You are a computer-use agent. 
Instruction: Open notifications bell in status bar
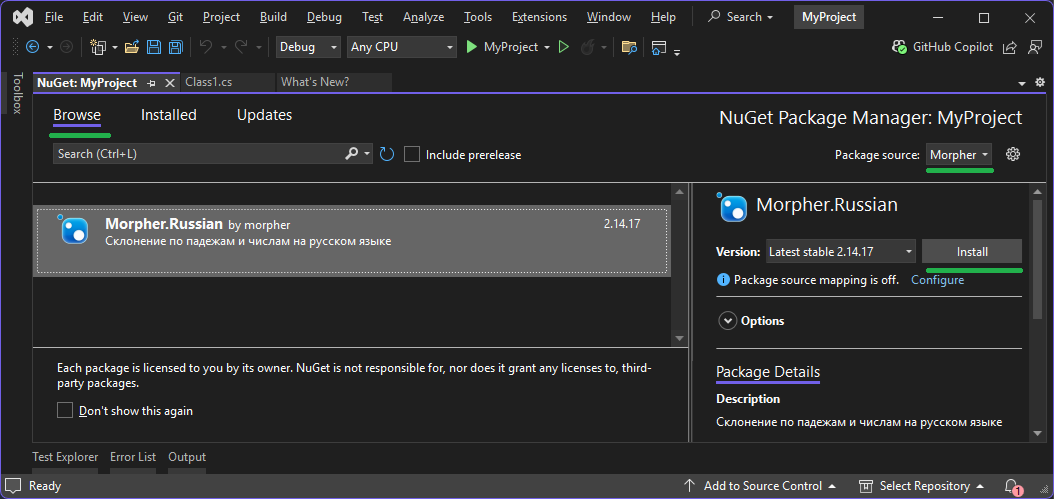click(x=1012, y=486)
